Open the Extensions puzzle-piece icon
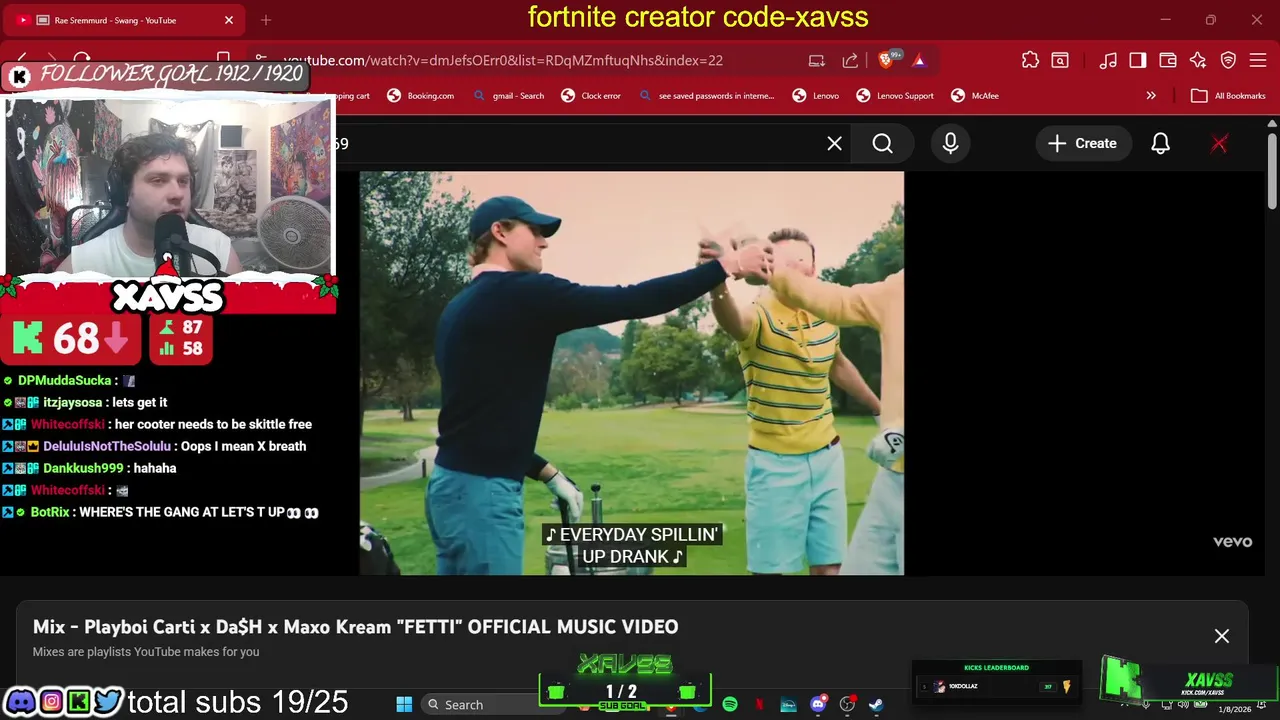The image size is (1280, 720). tap(1030, 60)
